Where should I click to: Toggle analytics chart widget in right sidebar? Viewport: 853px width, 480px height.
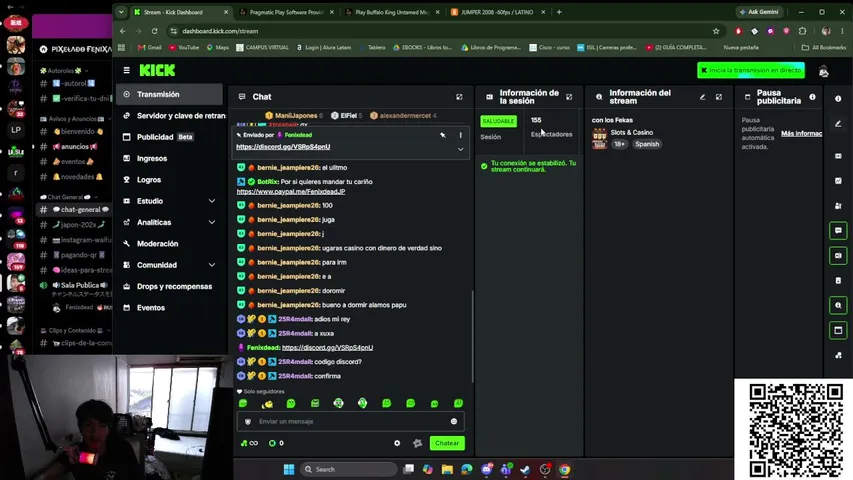click(838, 181)
